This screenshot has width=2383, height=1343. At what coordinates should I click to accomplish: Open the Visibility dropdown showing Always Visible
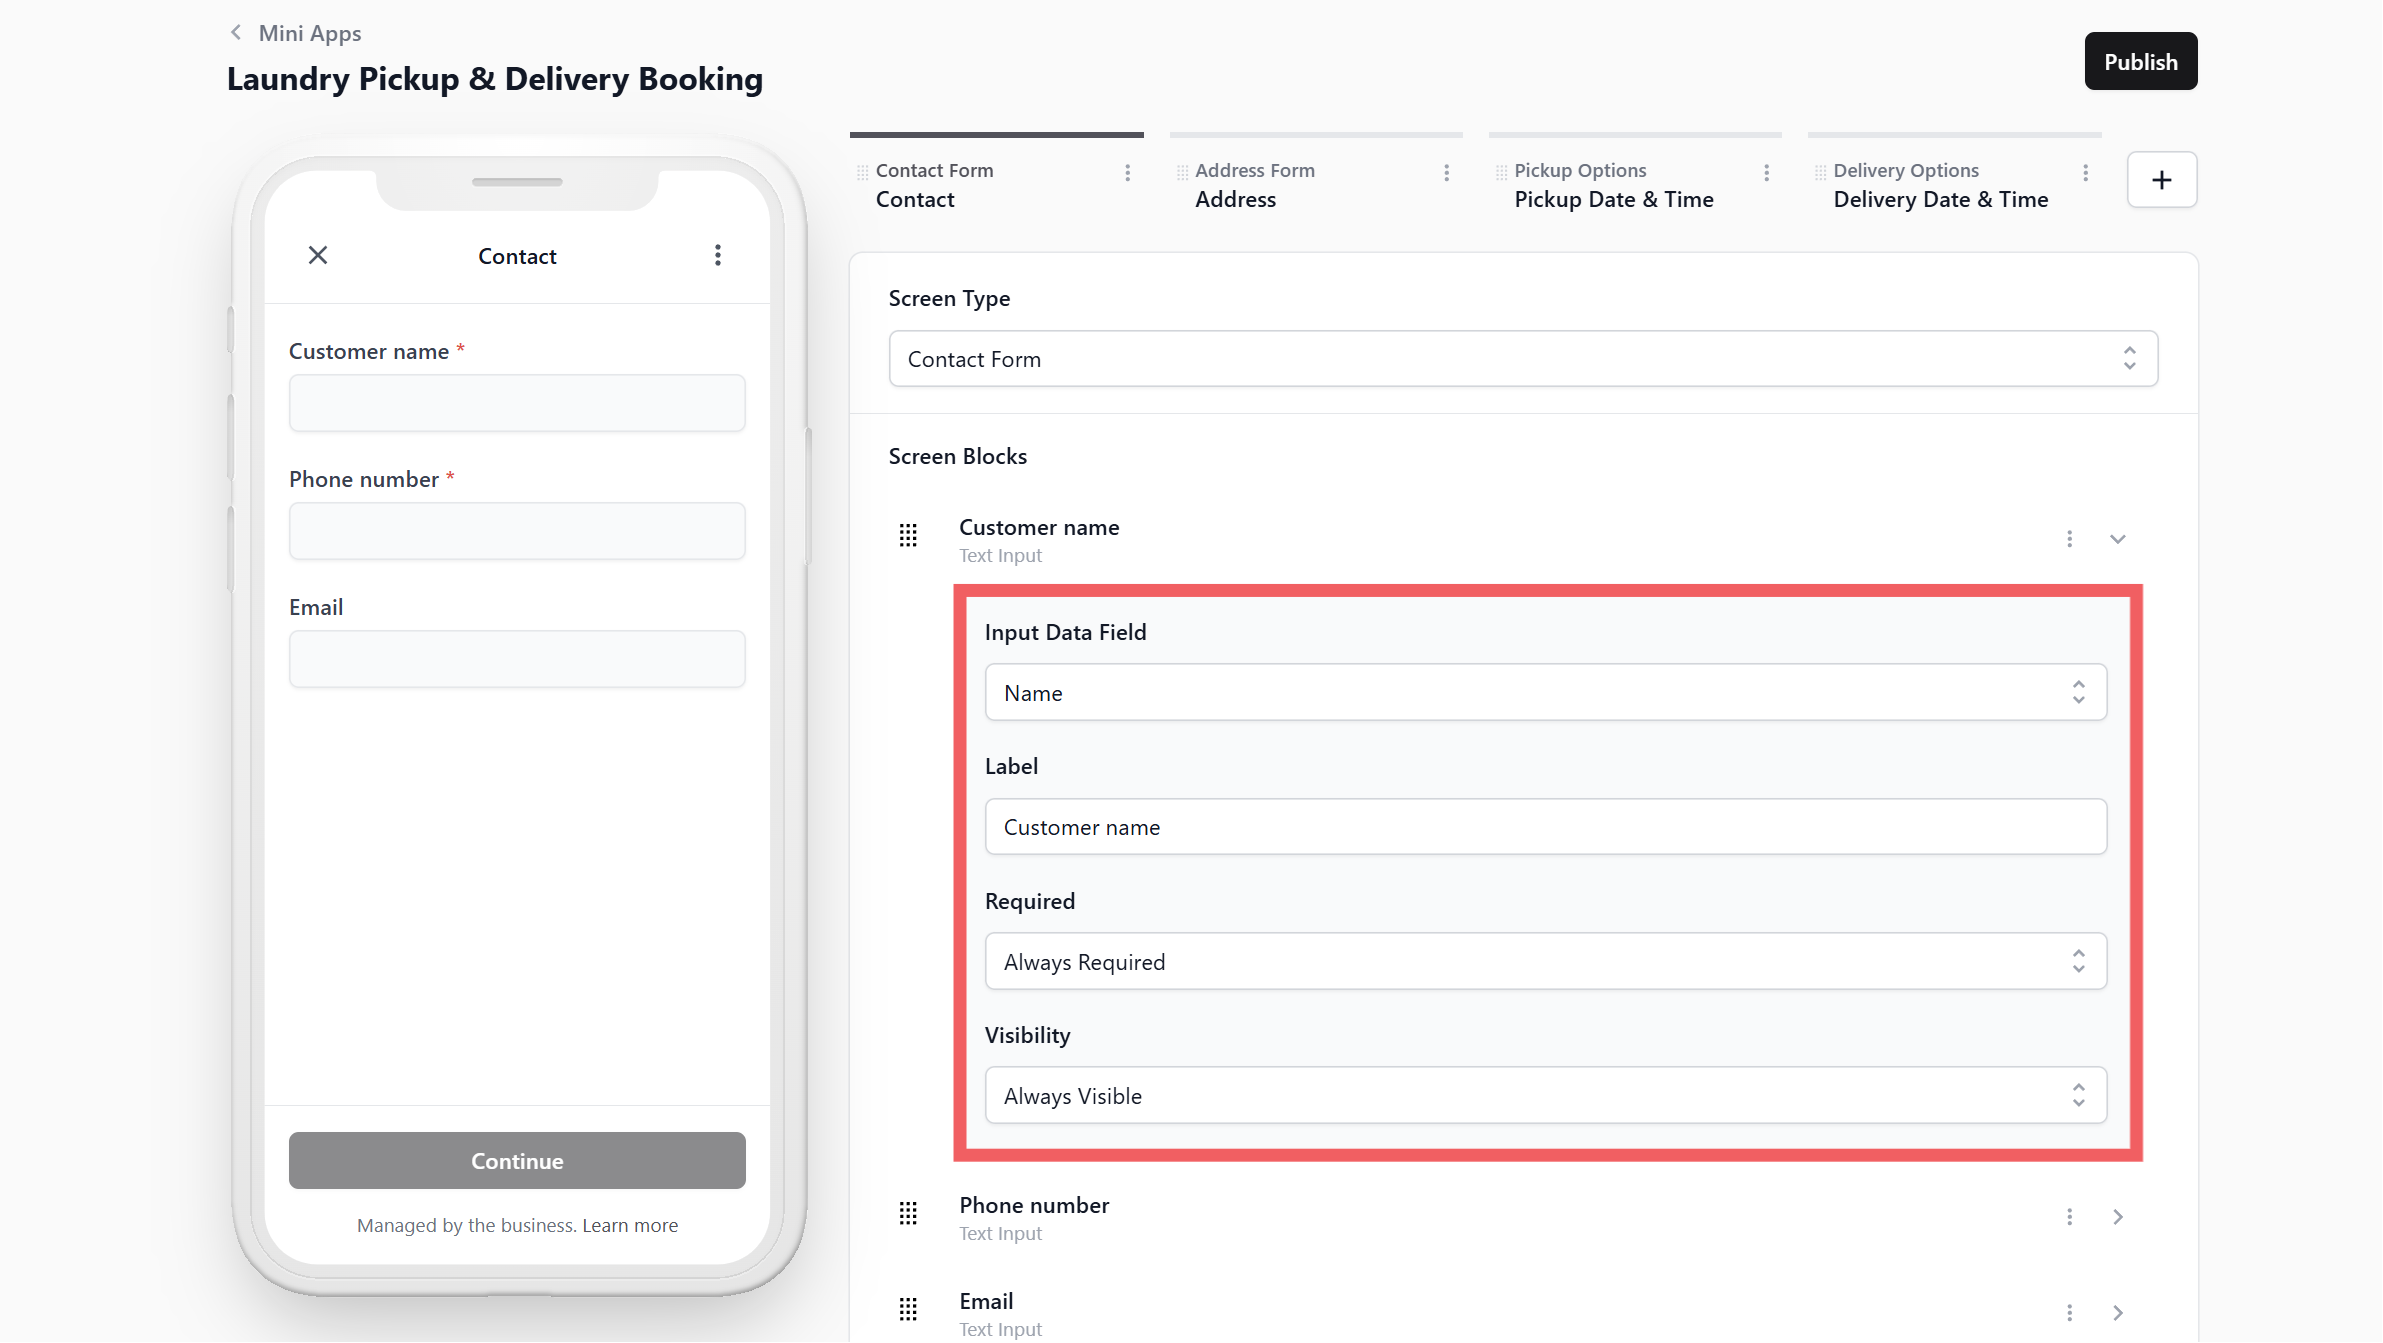[x=1545, y=1096]
